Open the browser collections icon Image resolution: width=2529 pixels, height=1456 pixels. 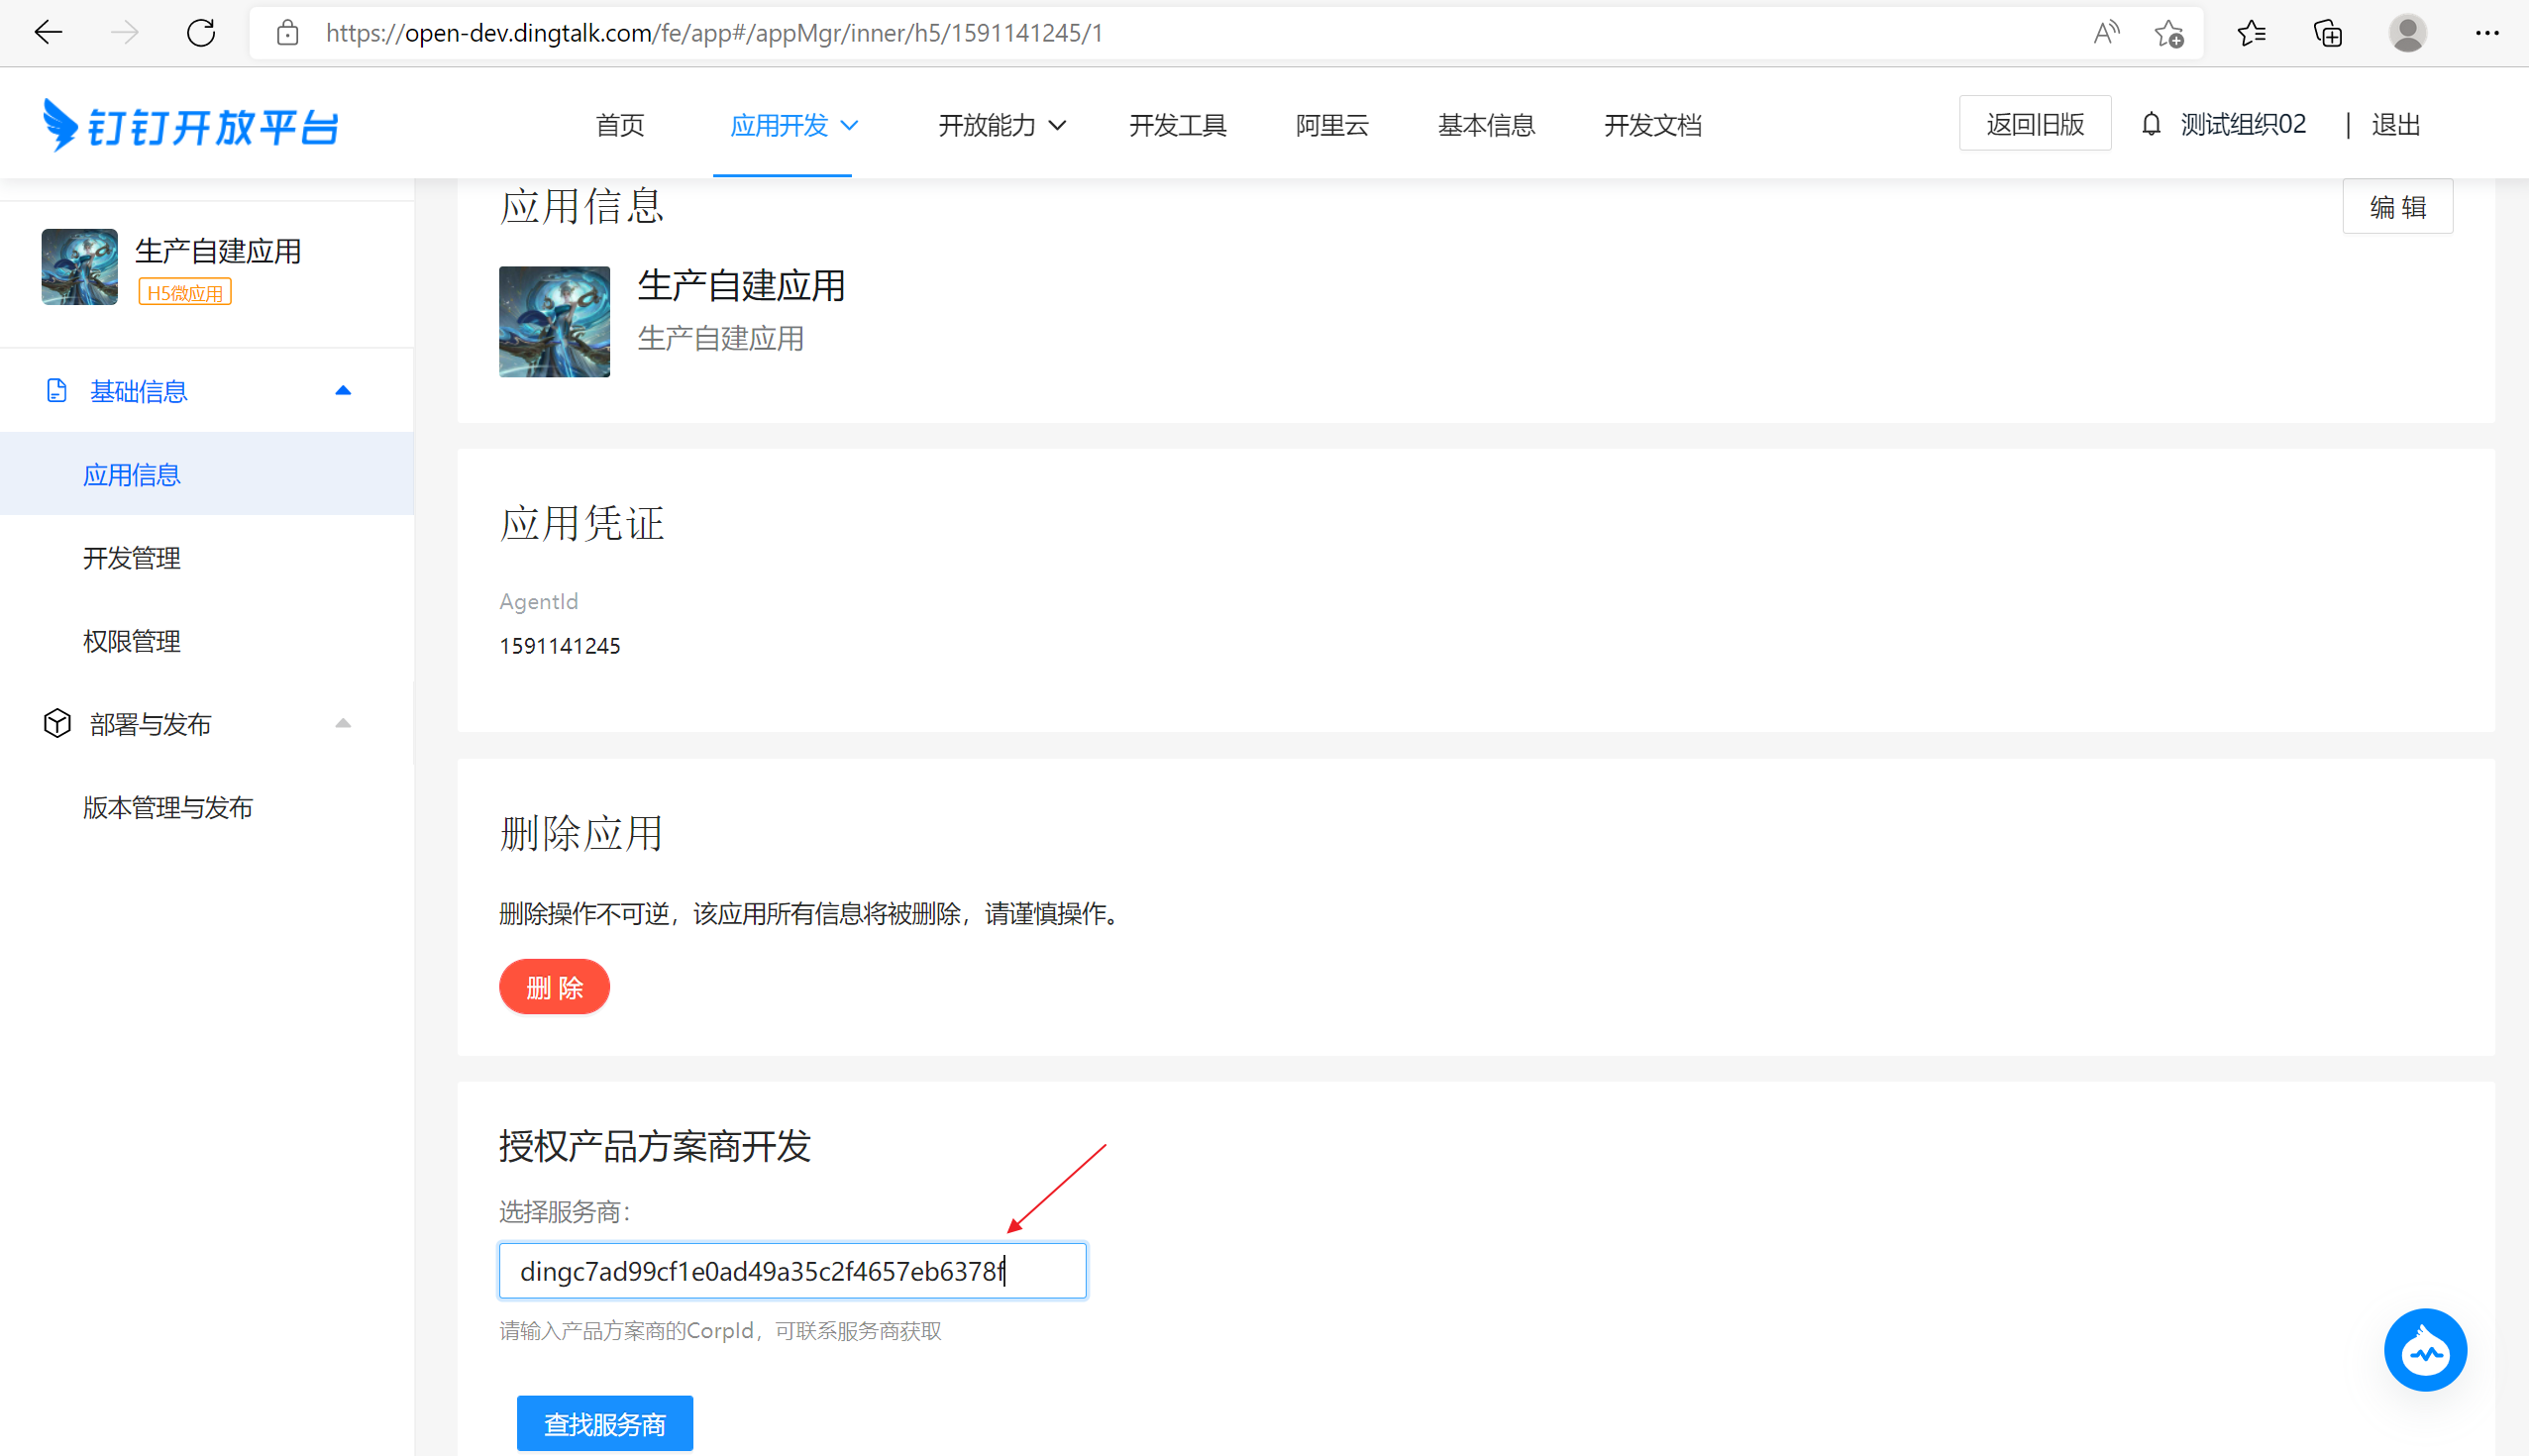point(2328,33)
